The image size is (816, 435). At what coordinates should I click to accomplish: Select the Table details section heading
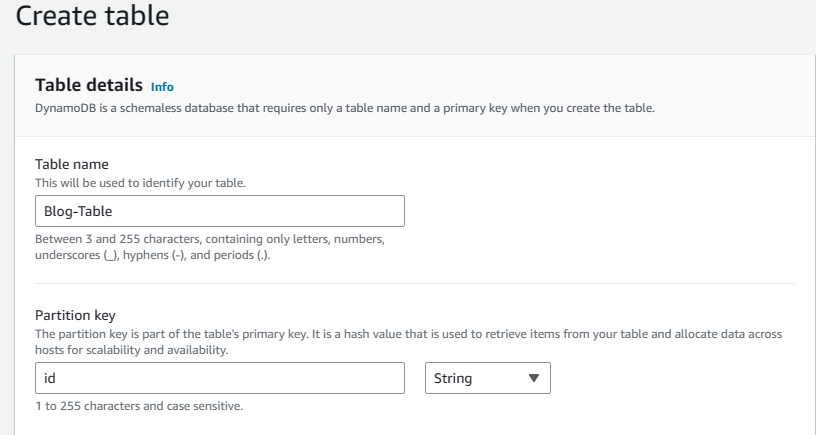(89, 86)
